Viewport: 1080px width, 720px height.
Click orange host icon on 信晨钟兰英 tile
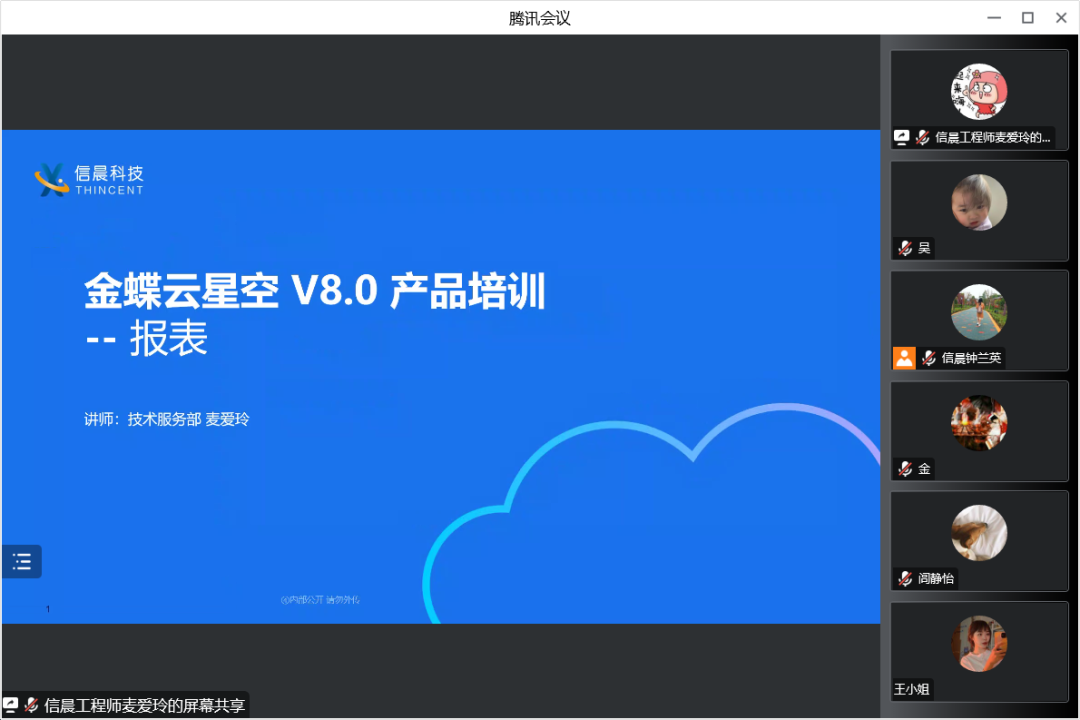pos(904,358)
